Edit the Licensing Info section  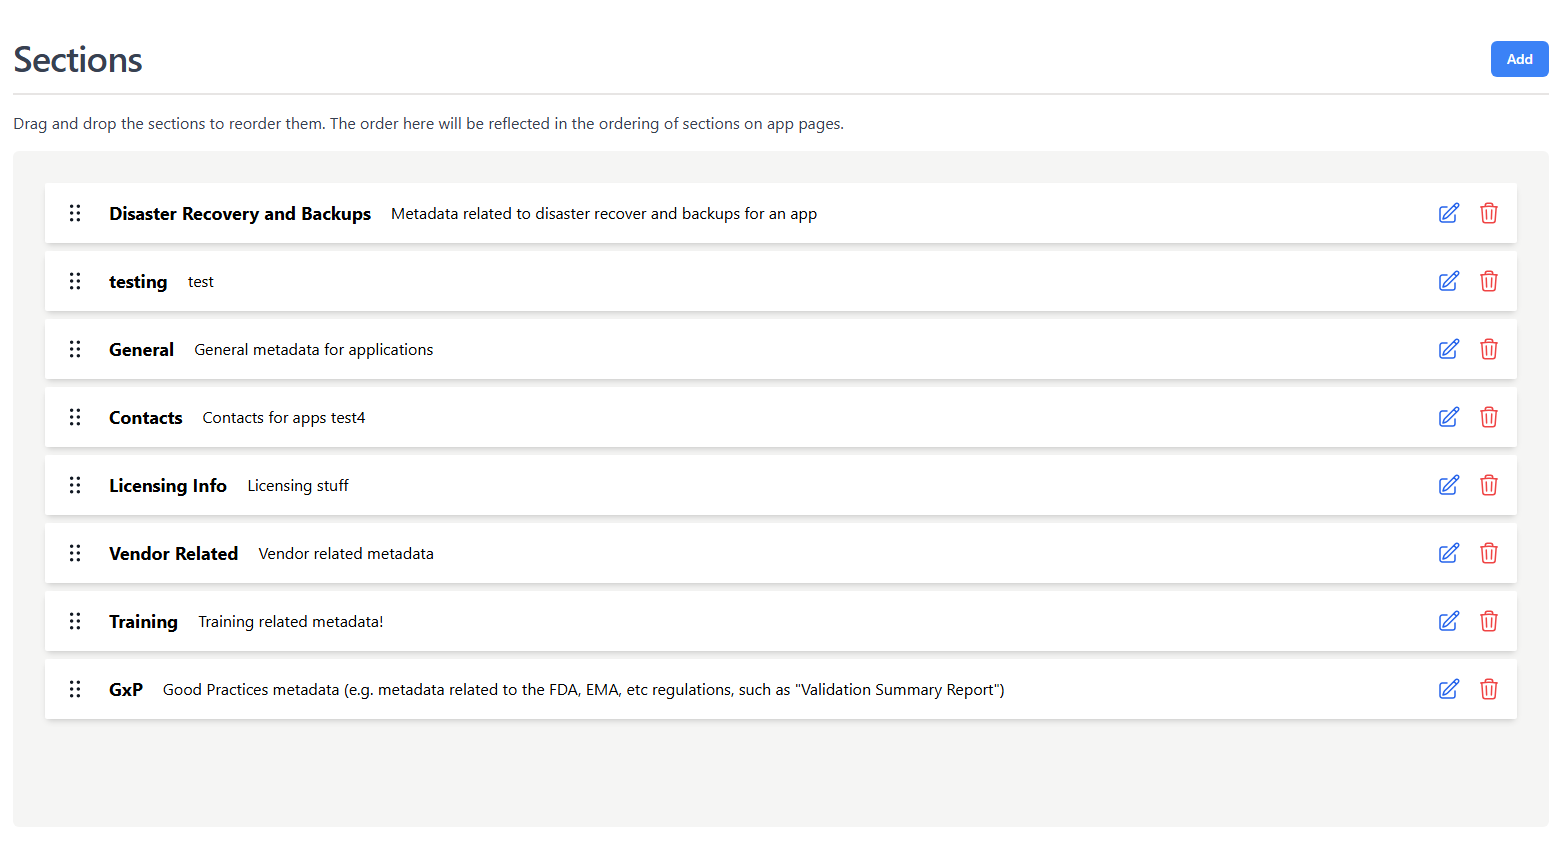coord(1448,485)
